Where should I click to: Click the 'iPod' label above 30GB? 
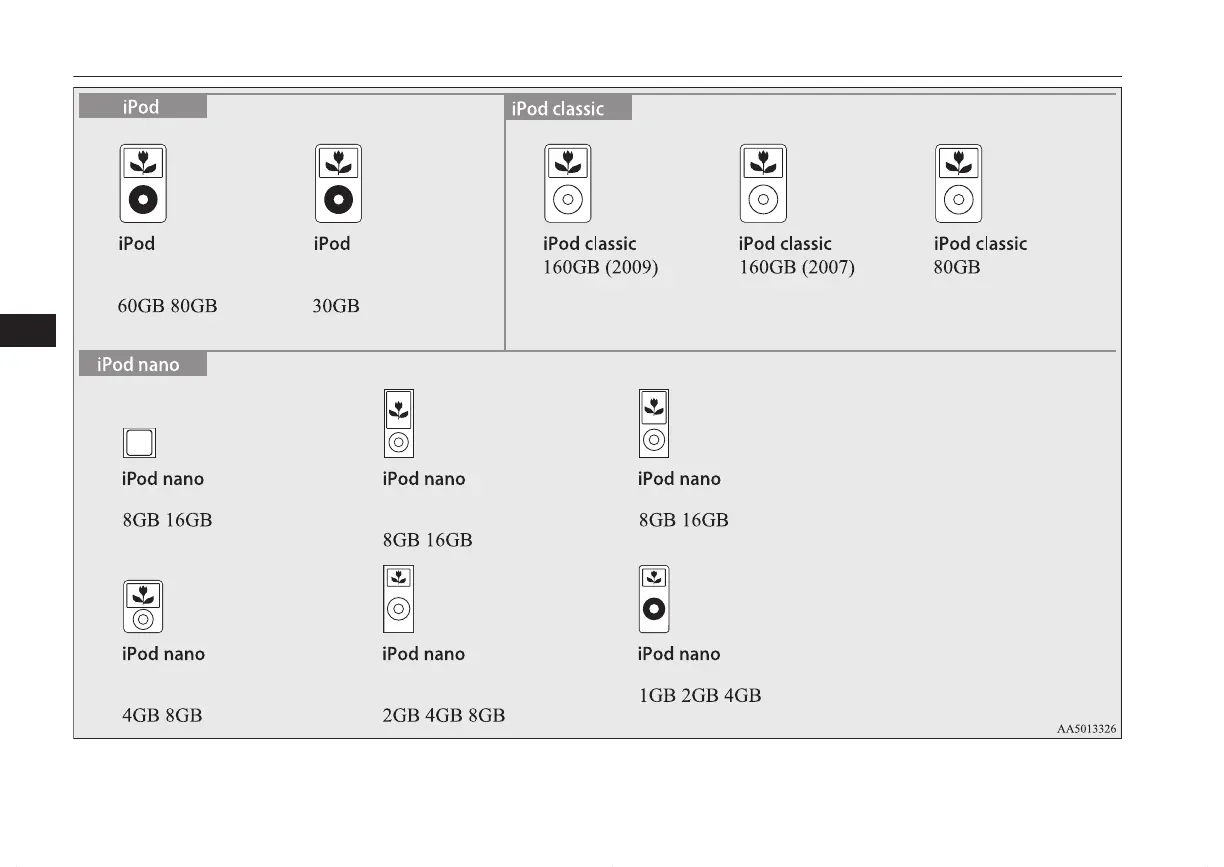[x=332, y=243]
